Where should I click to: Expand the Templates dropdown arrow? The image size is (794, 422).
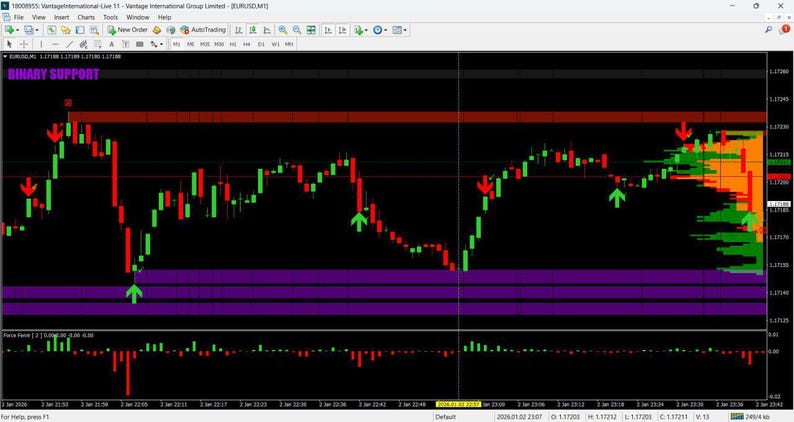pyautogui.click(x=405, y=30)
